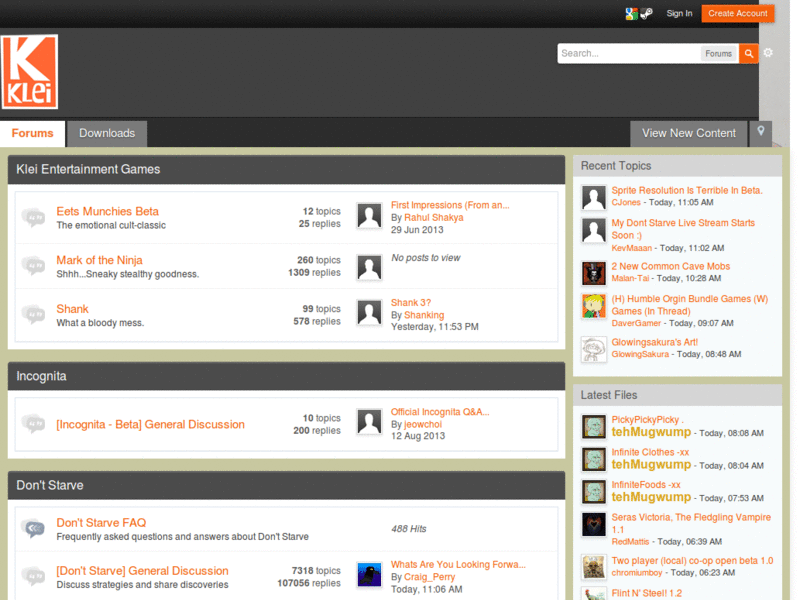Screen dimensions: 800x600
Task: Open Shanking's avatar in Shank row
Action: pos(369,313)
